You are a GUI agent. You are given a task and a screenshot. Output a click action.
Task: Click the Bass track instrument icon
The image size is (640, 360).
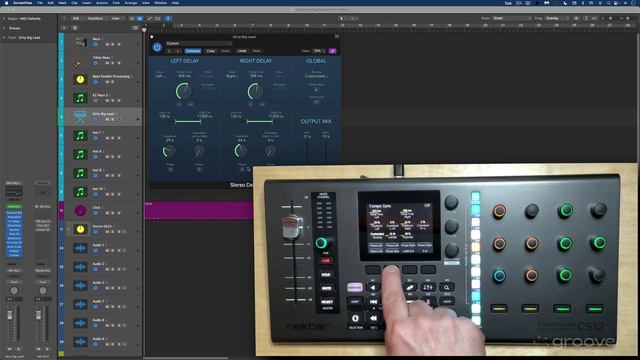[80, 42]
